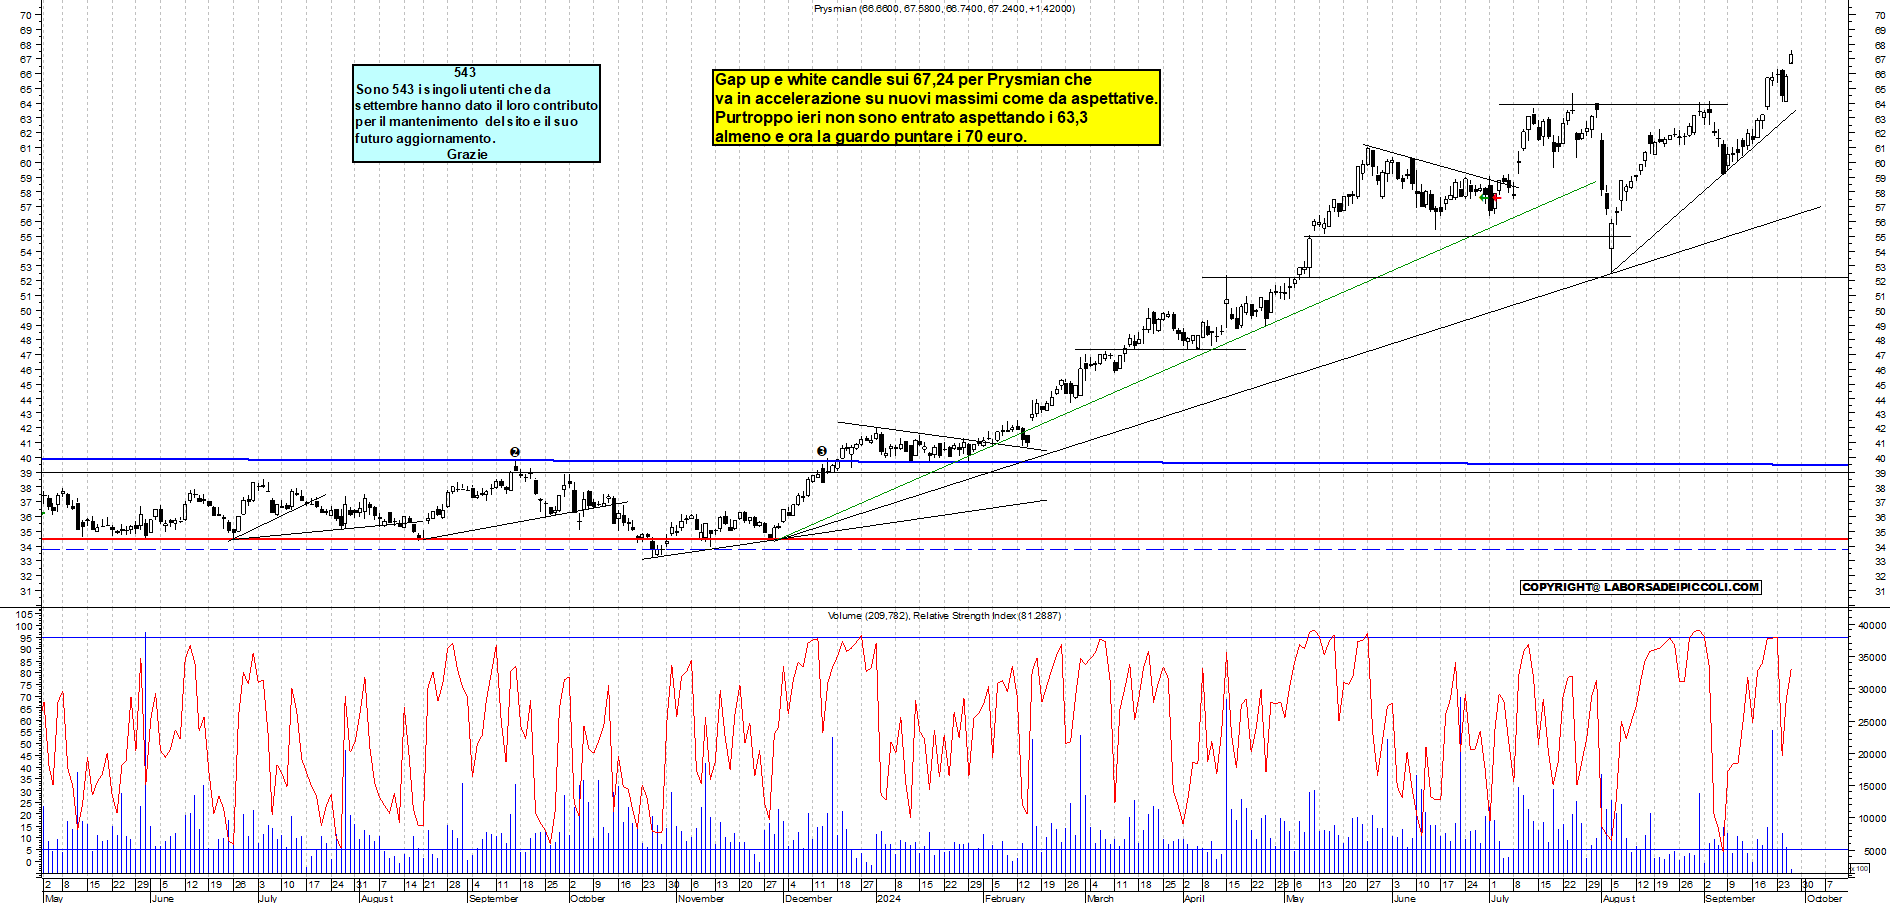Click the 2024 year label on time axis

coord(888,898)
